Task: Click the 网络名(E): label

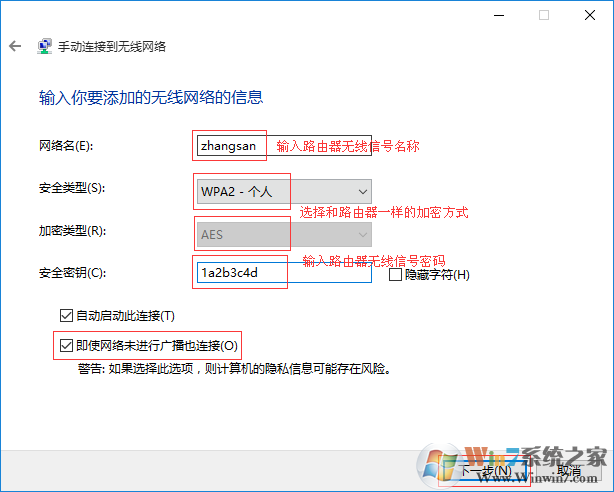Action: tap(66, 146)
